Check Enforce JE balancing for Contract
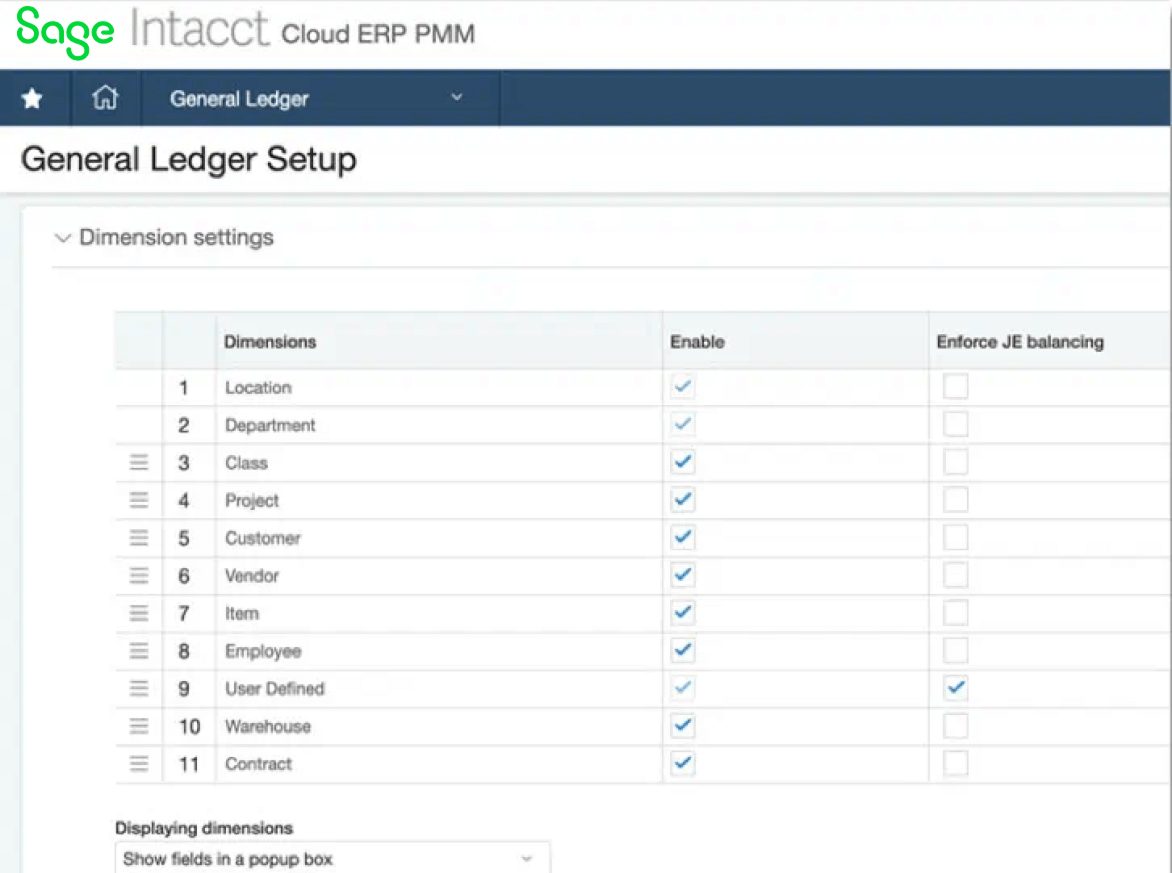The image size is (1172, 873). click(x=956, y=764)
